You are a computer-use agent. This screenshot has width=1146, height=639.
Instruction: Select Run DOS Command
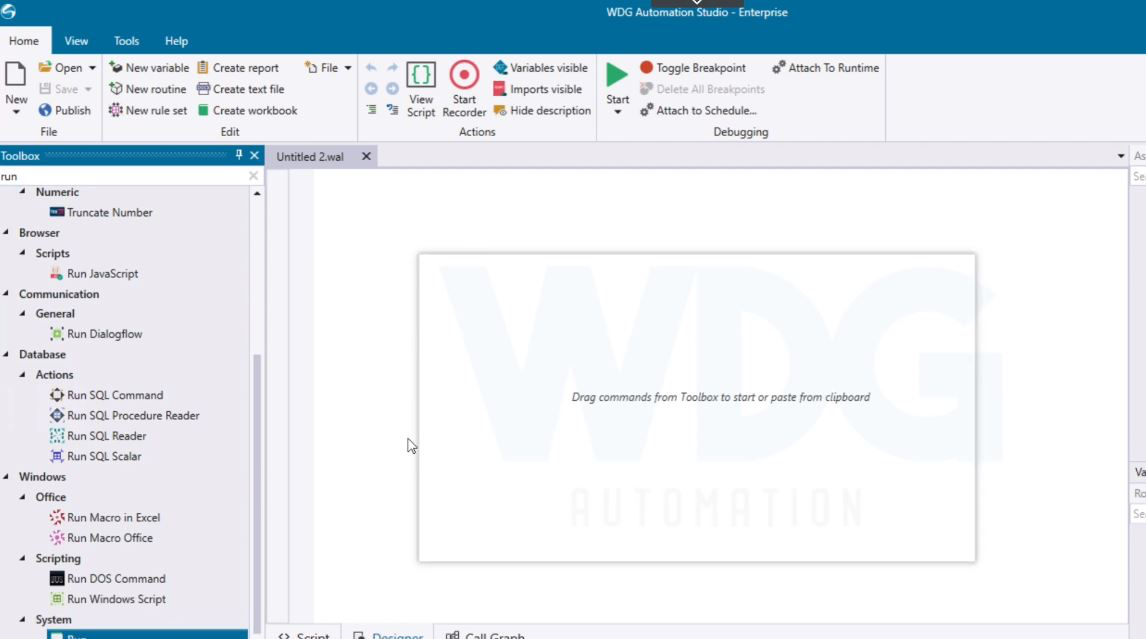tap(108, 579)
